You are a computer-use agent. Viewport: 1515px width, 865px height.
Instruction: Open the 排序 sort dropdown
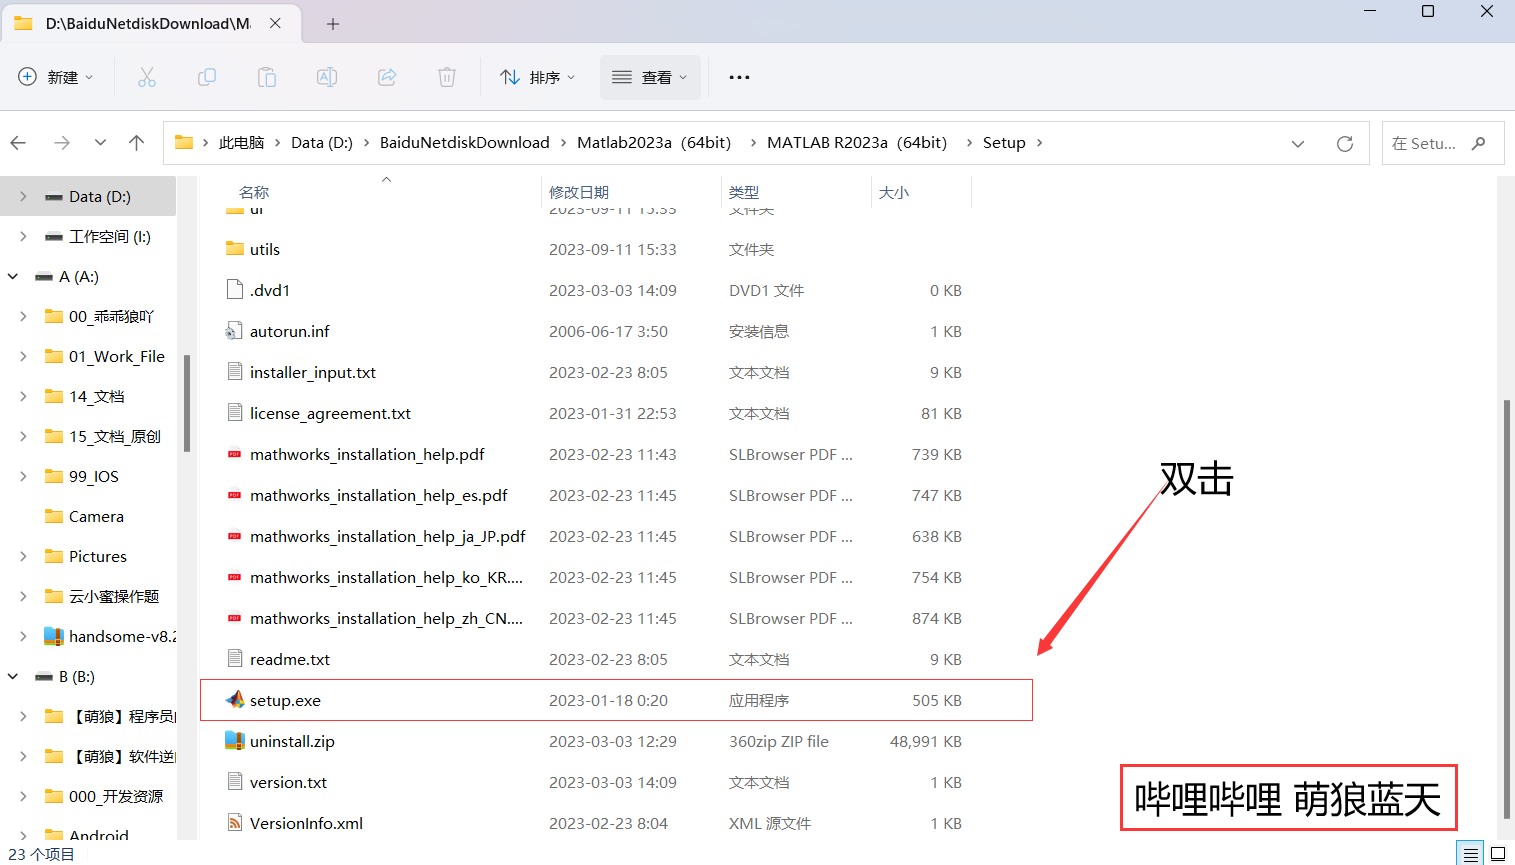pos(538,77)
